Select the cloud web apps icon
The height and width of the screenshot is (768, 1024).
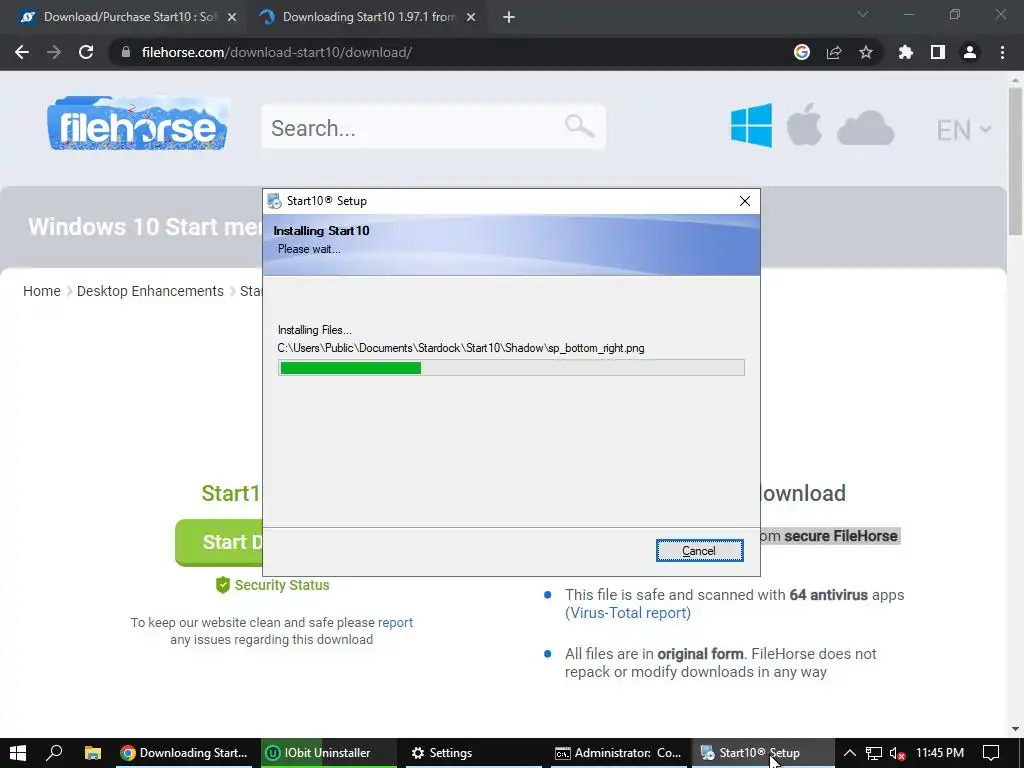coord(865,127)
